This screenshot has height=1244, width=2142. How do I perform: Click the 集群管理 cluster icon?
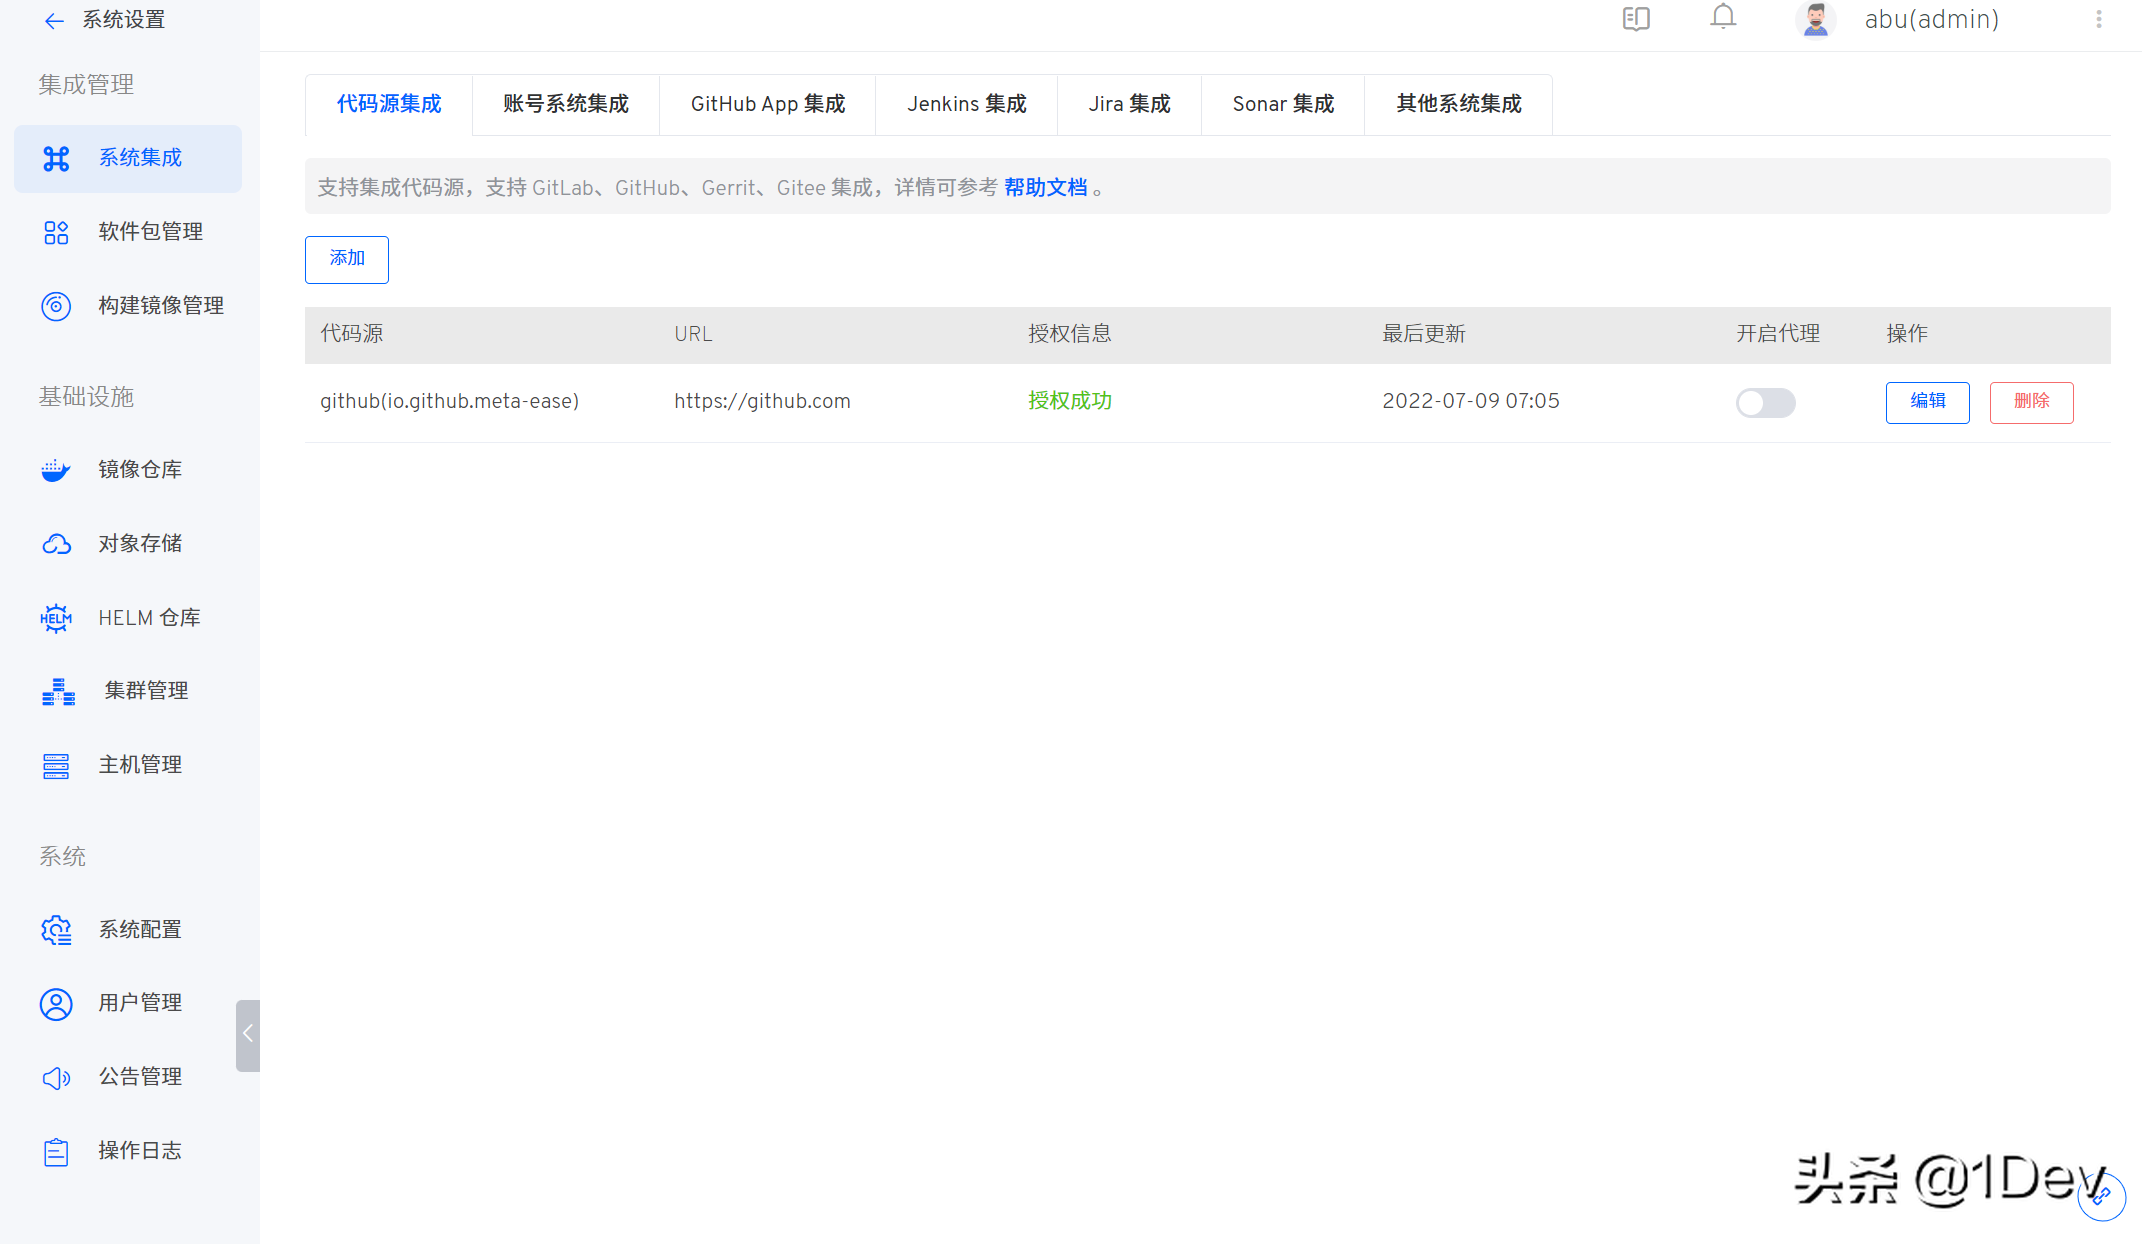tap(58, 692)
